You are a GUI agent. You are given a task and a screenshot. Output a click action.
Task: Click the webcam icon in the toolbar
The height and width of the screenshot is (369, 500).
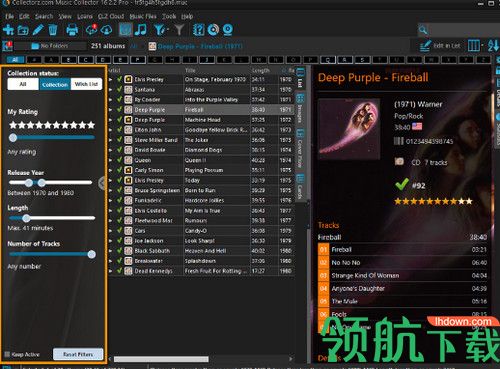pyautogui.click(x=228, y=30)
